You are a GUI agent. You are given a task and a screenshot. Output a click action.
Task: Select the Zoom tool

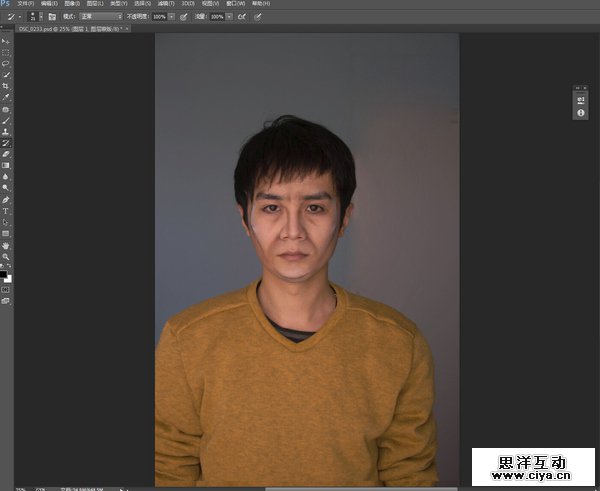[x=5, y=257]
